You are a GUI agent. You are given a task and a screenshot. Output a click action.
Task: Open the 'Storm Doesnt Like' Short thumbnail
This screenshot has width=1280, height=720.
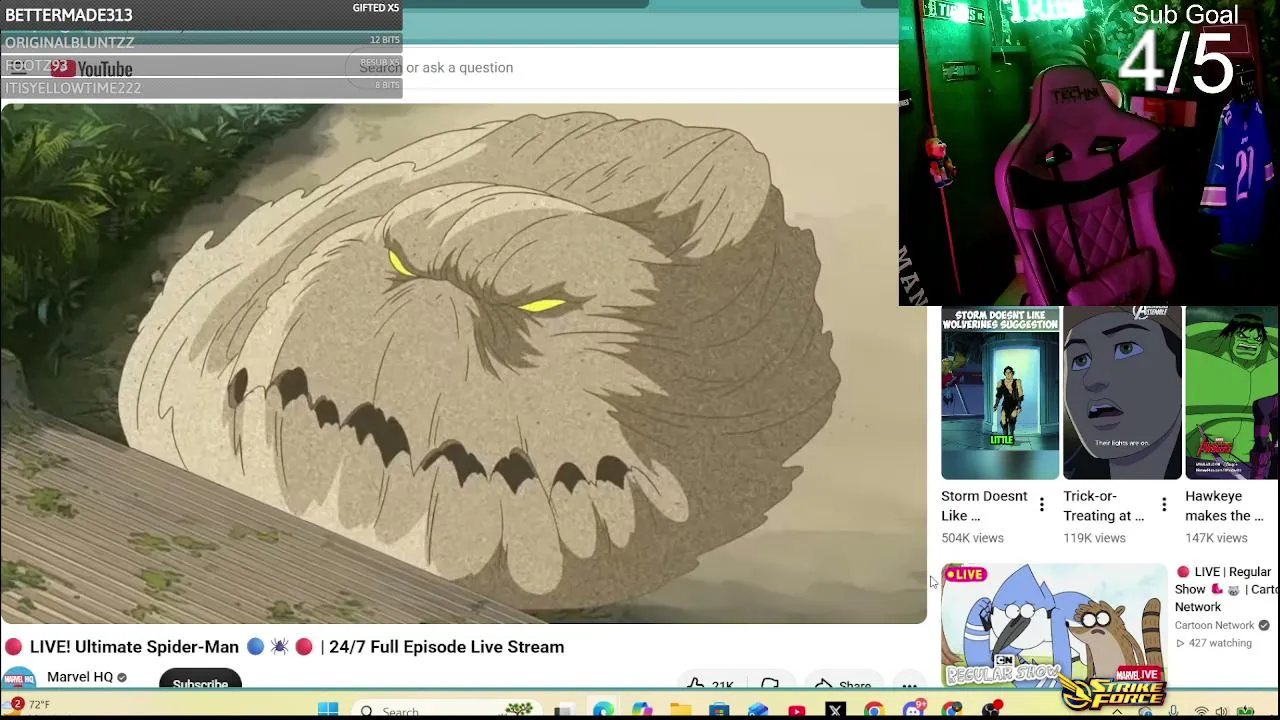[1000, 393]
